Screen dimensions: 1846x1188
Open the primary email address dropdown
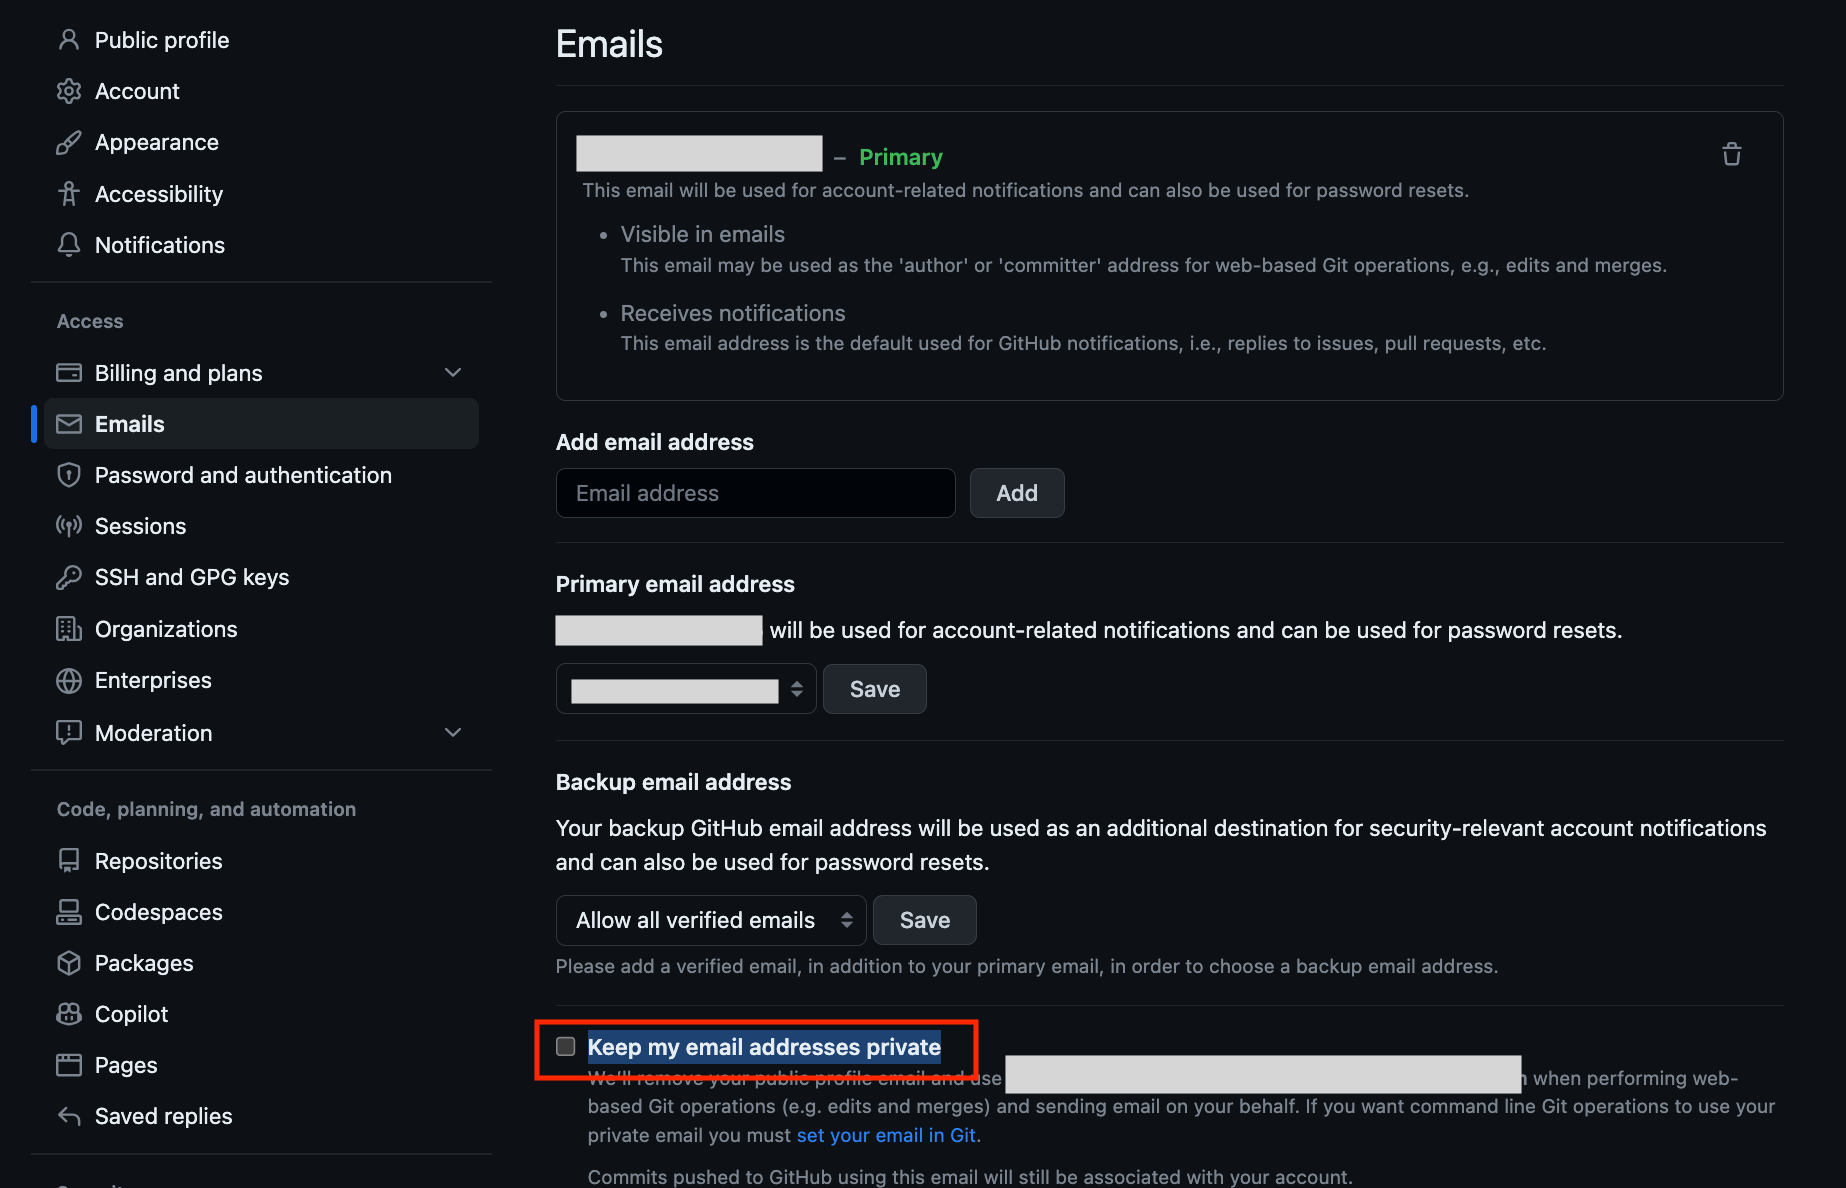coord(686,689)
